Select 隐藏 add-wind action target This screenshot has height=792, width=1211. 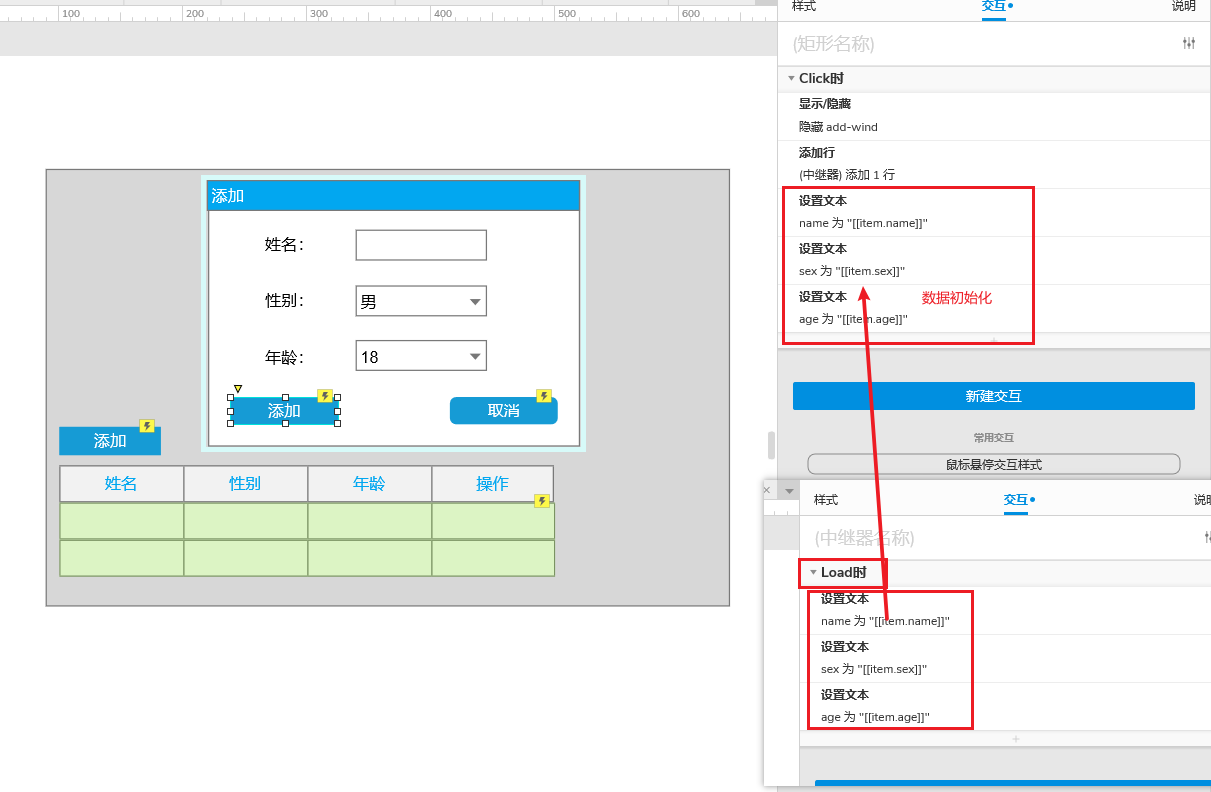tap(838, 127)
